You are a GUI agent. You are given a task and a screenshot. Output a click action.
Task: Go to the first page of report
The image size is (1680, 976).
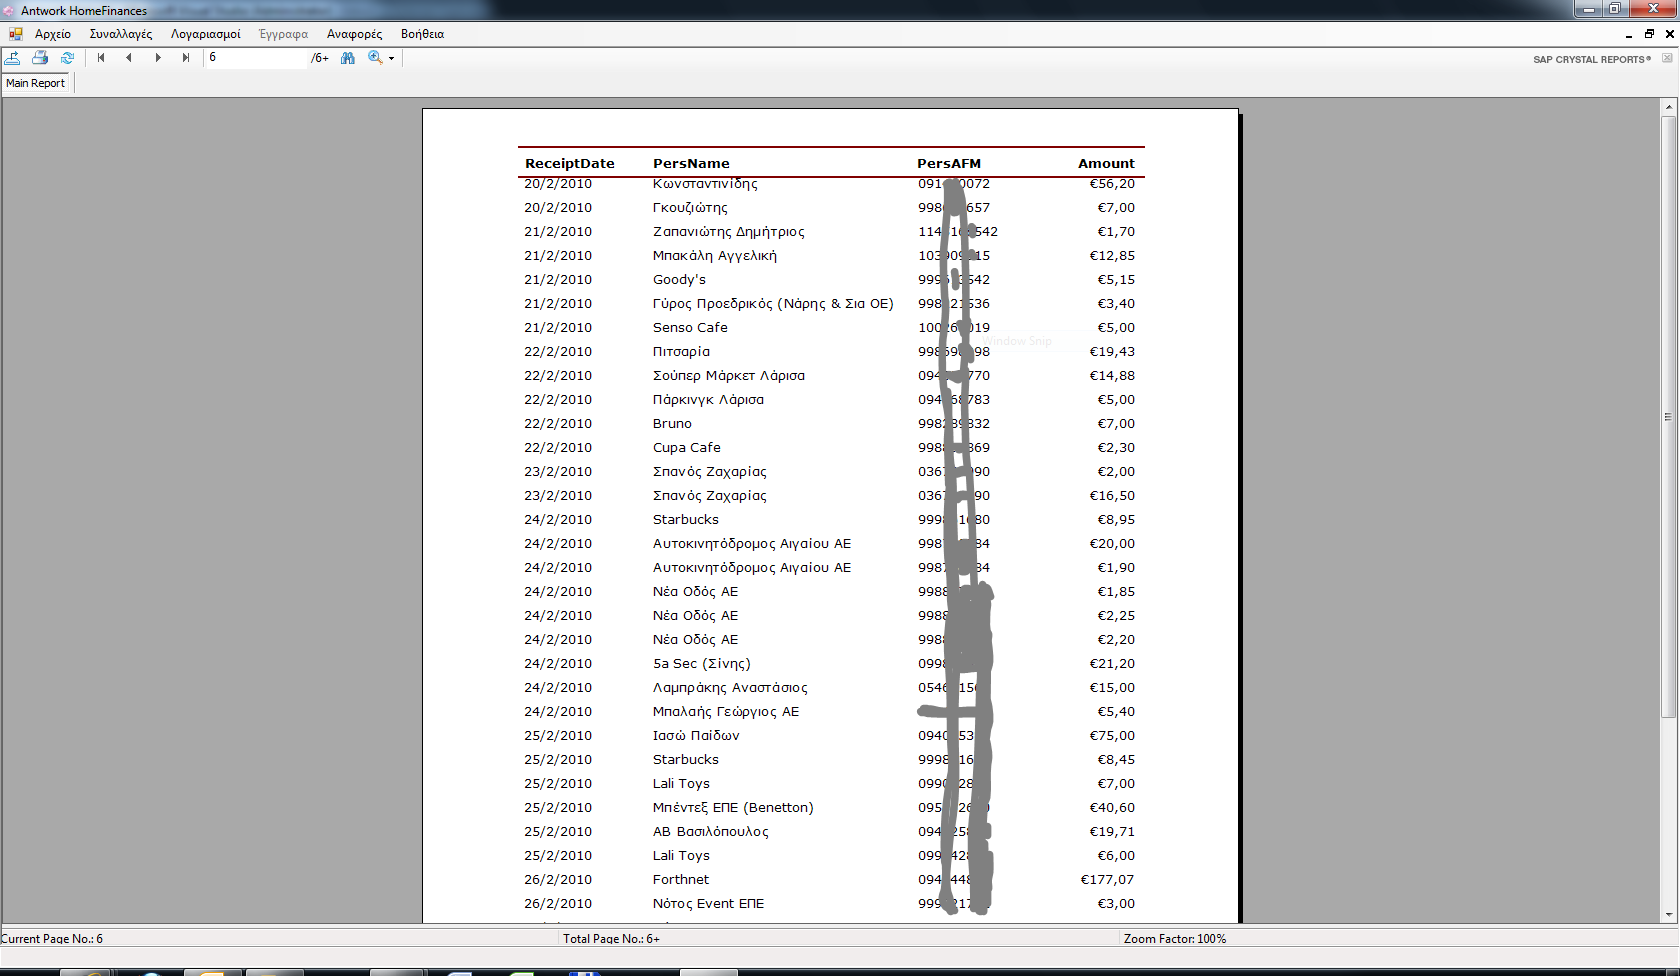(101, 58)
